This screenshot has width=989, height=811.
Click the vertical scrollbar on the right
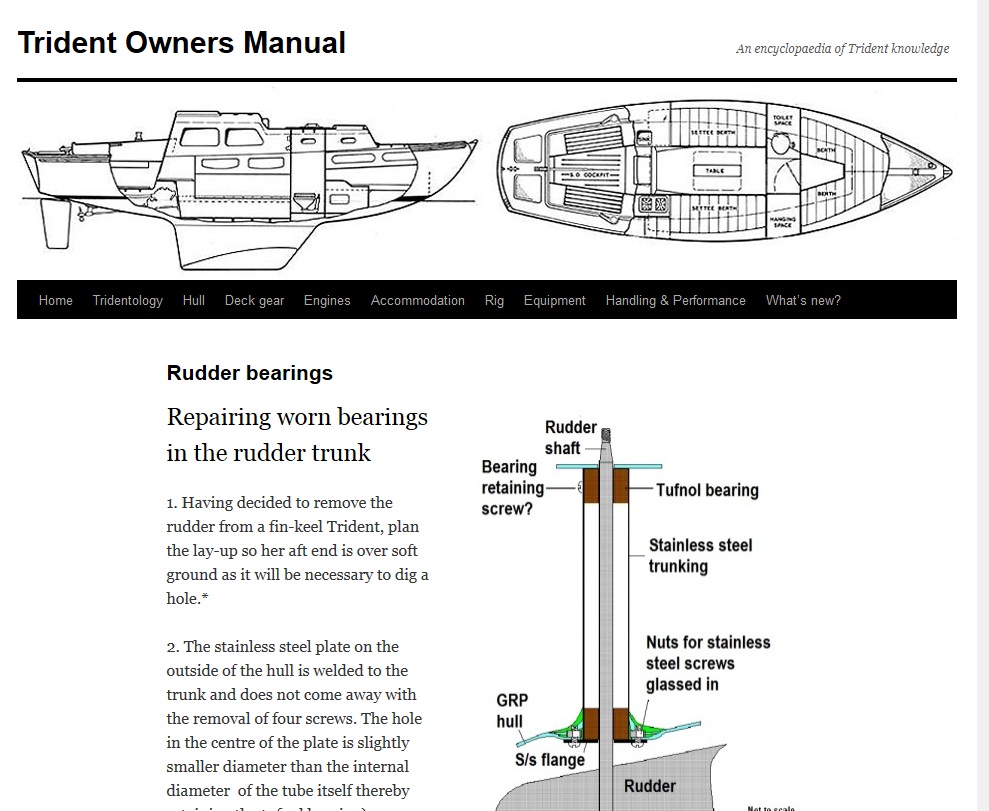pyautogui.click(x=981, y=400)
